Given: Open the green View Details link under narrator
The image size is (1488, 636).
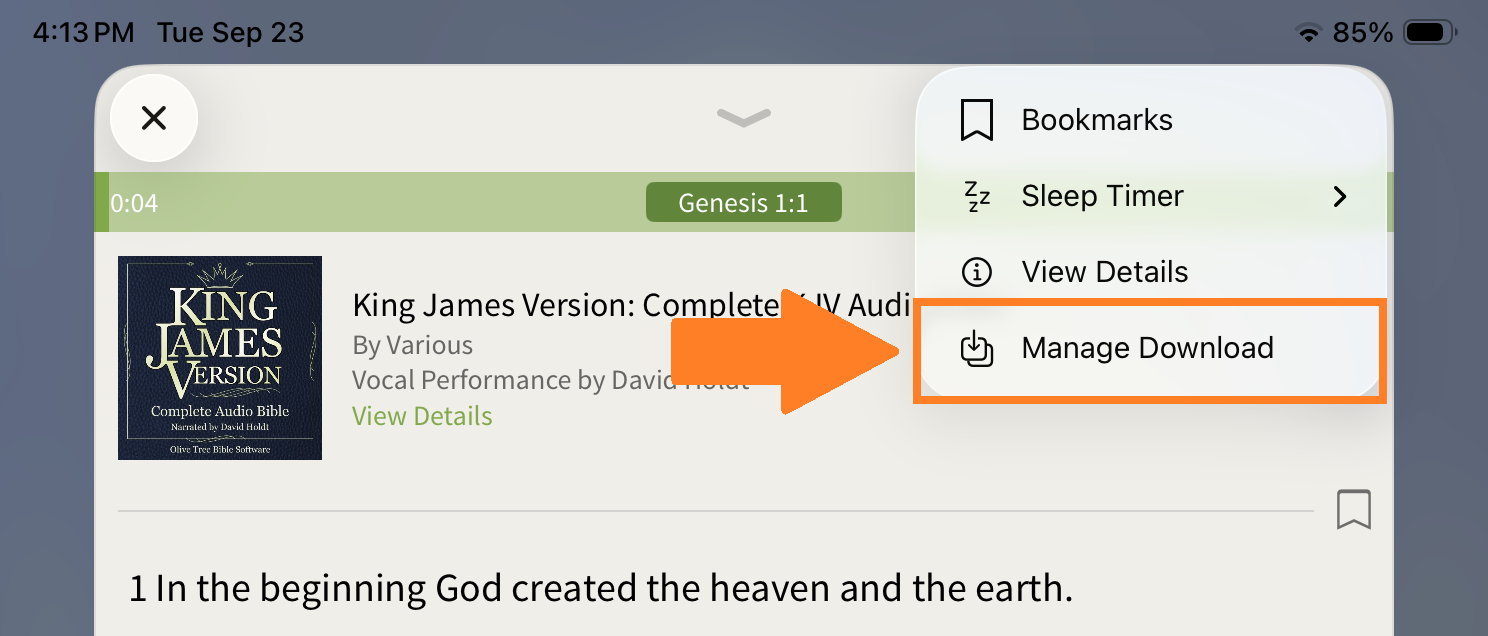Looking at the screenshot, I should pos(422,416).
